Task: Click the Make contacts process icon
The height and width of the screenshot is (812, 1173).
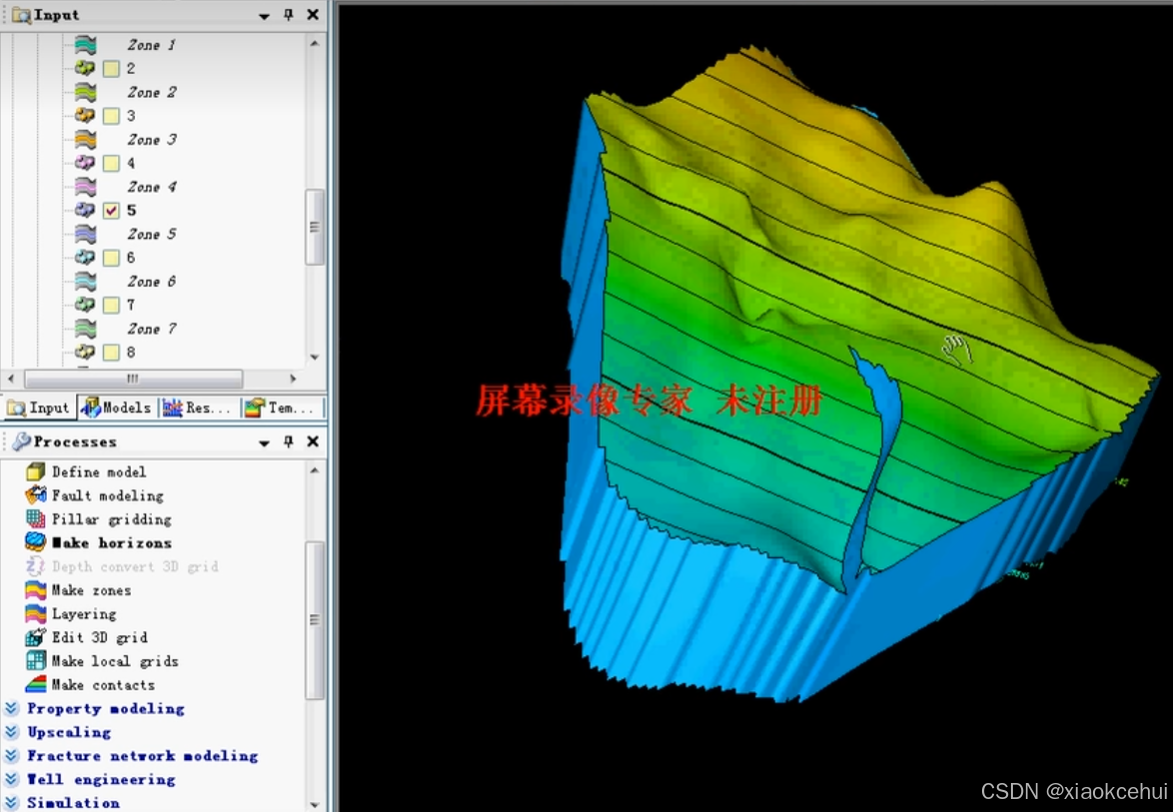Action: pyautogui.click(x=35, y=684)
